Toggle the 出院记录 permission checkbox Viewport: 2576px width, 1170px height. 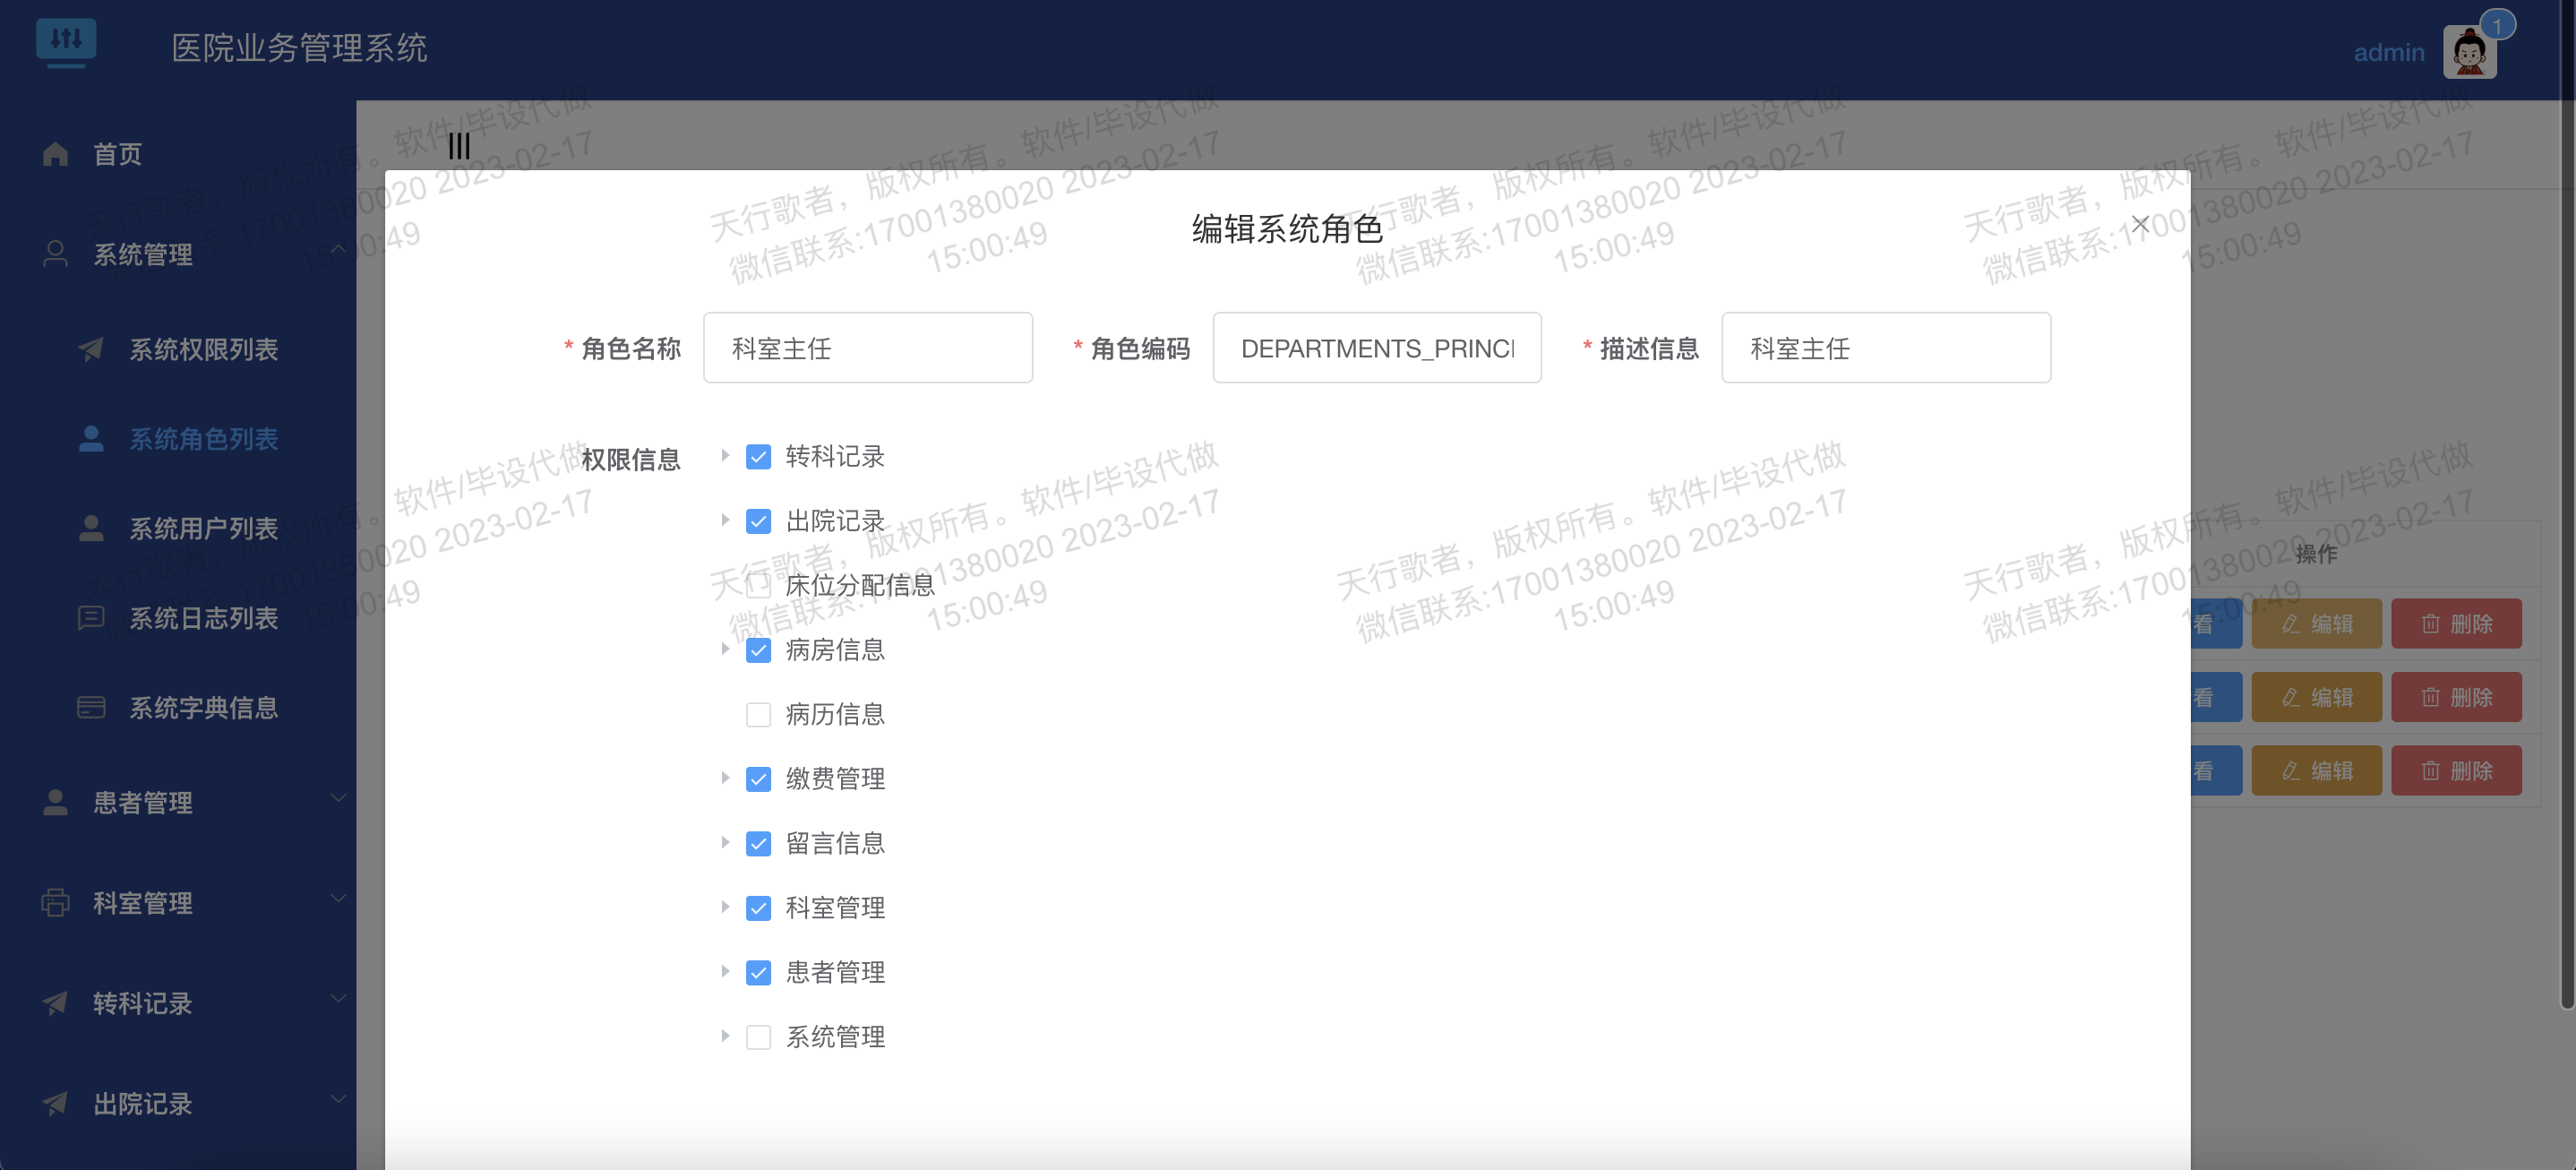pyautogui.click(x=759, y=521)
